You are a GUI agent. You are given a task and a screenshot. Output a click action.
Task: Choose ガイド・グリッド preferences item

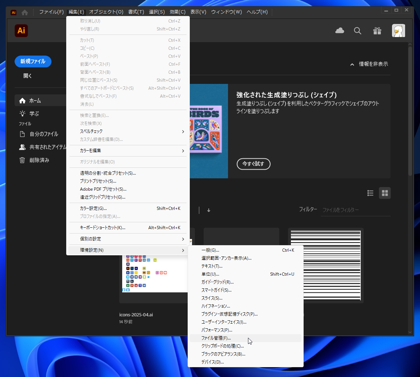[x=246, y=282]
